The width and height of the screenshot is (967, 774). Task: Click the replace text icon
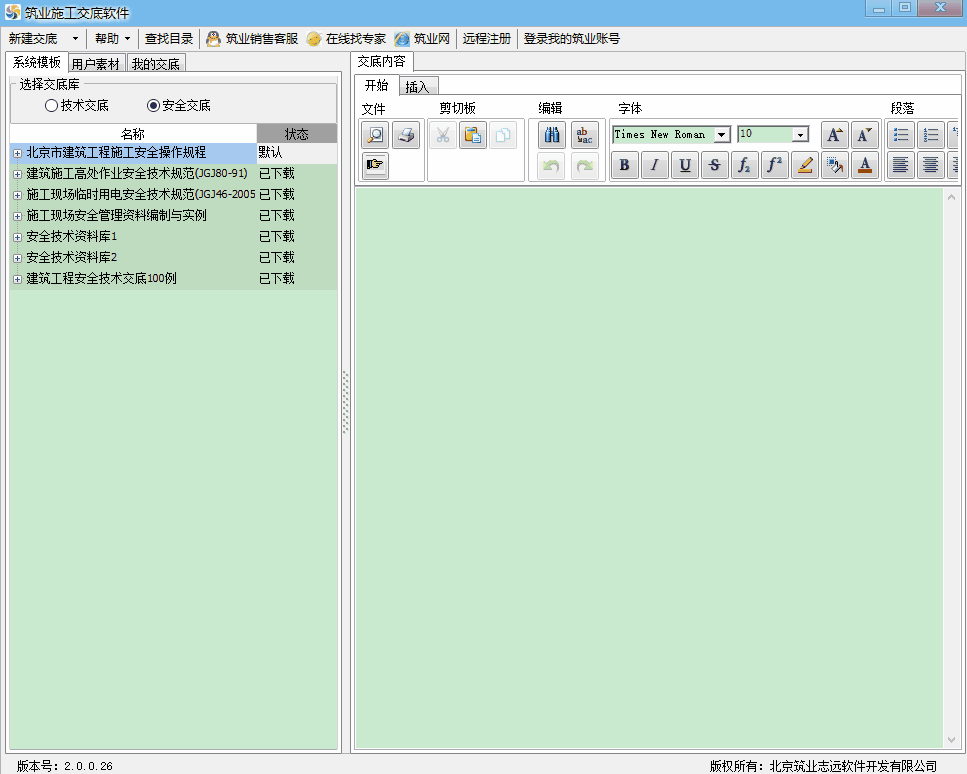coord(585,135)
